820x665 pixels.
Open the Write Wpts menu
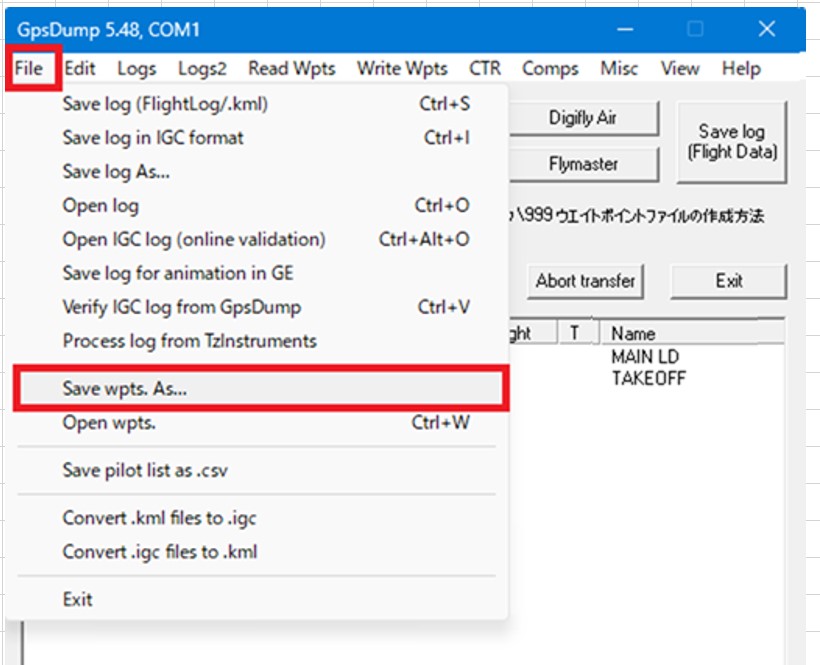point(402,69)
